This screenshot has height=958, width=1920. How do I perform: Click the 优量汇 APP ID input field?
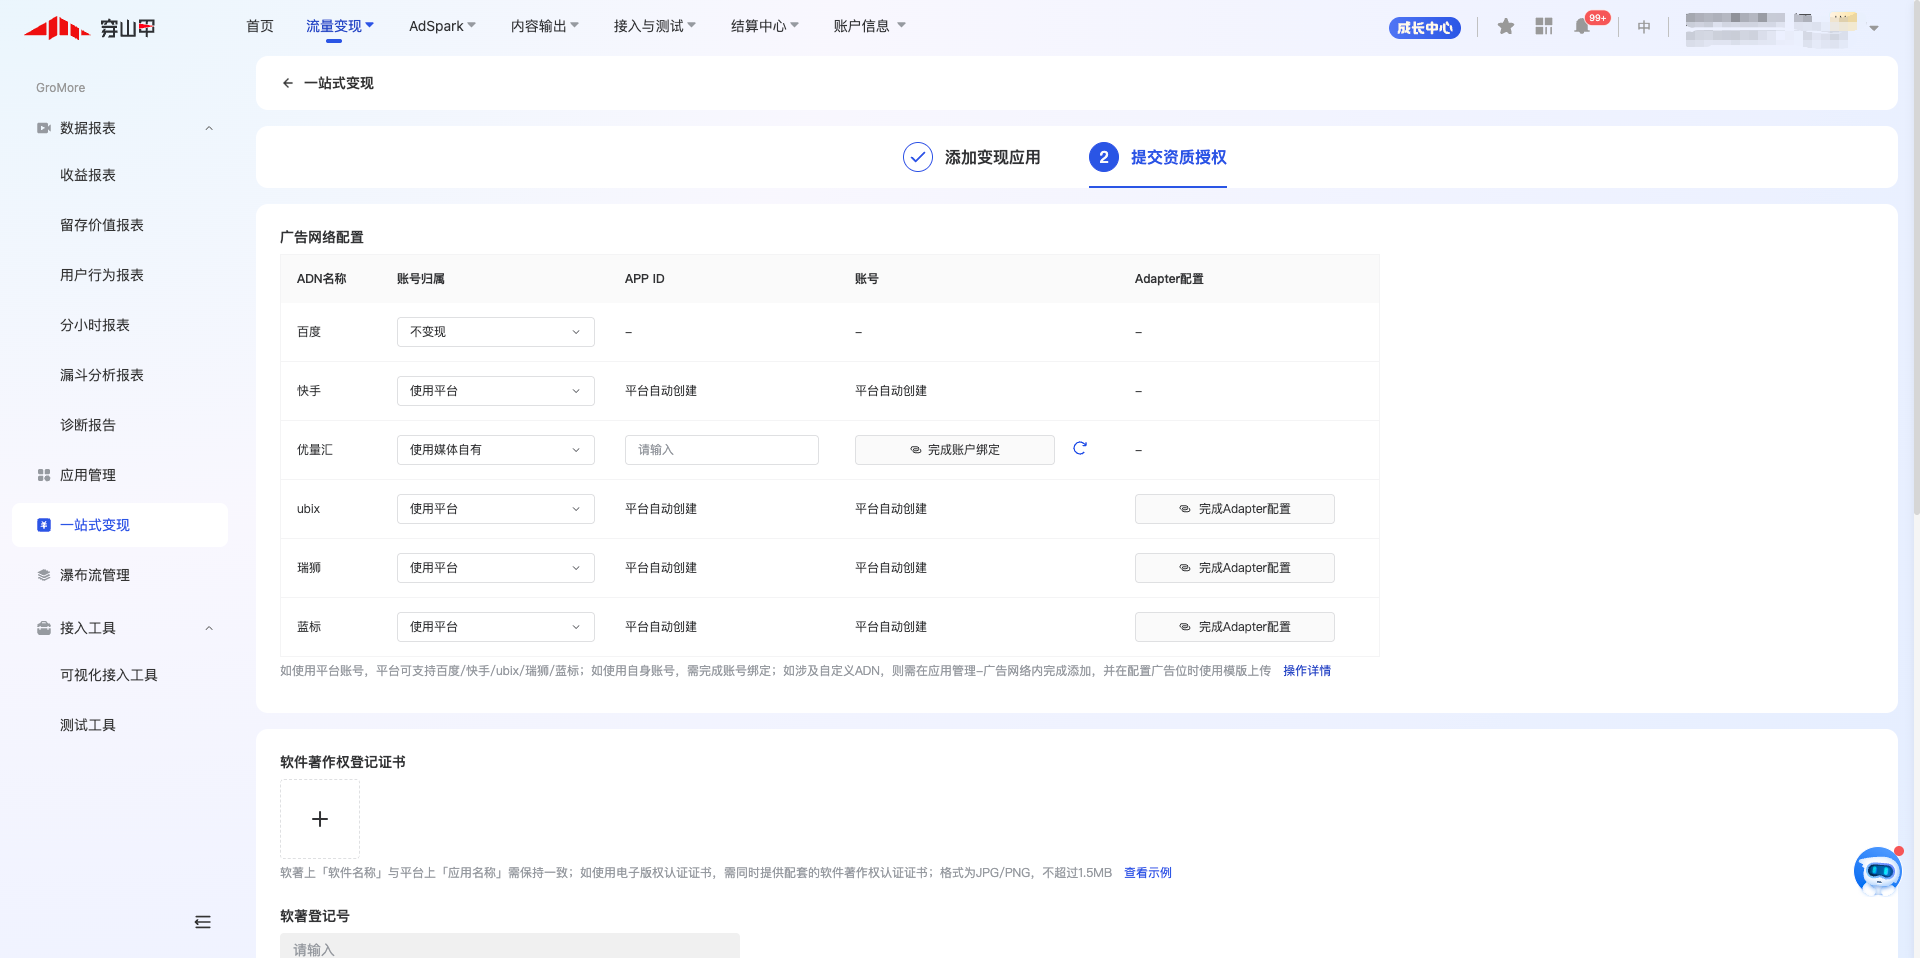(721, 450)
